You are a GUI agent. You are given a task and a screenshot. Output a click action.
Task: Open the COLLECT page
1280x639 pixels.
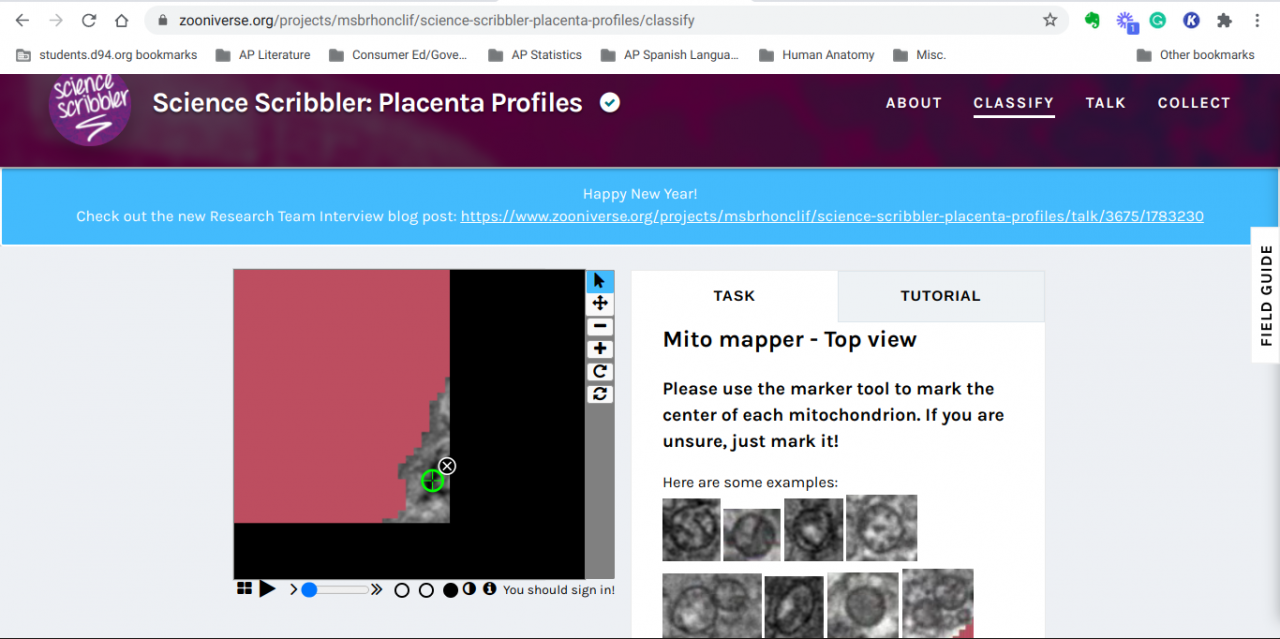click(x=1194, y=103)
